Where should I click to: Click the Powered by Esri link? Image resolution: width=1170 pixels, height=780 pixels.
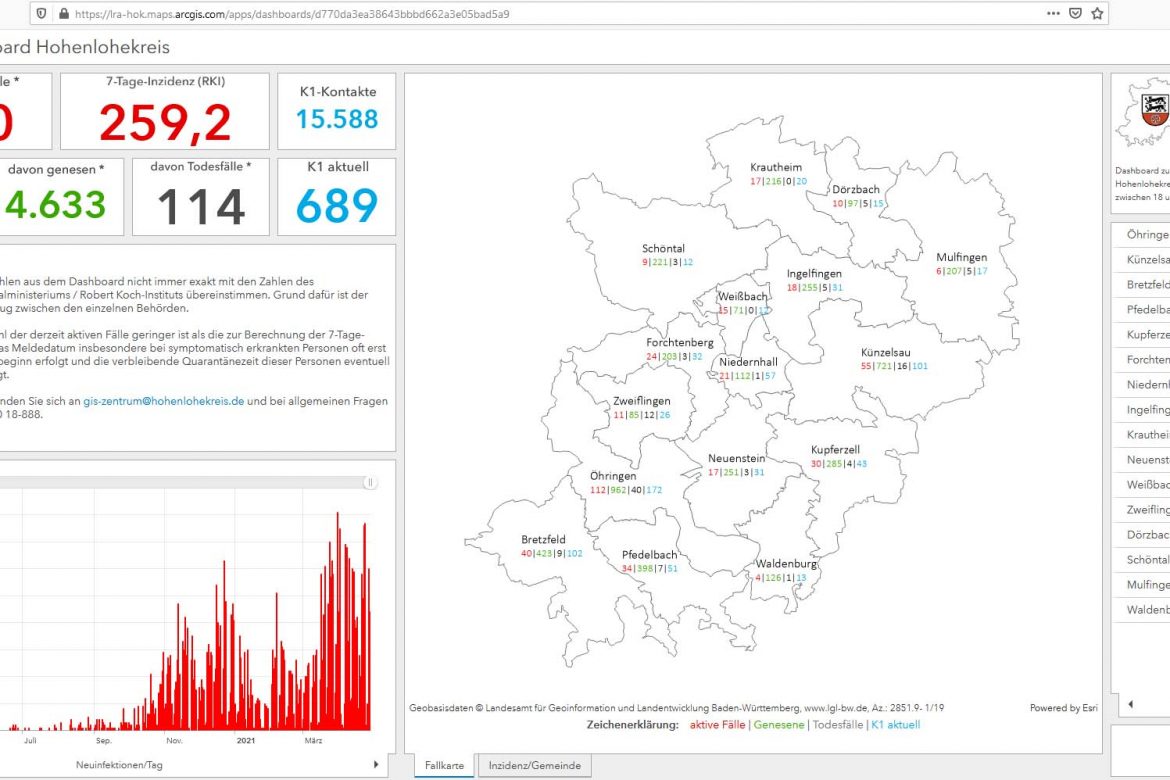coord(1063,708)
